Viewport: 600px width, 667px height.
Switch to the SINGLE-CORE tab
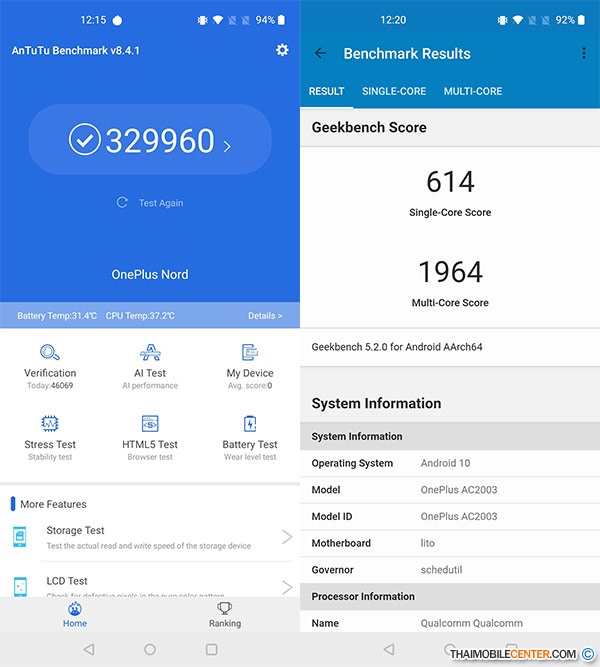coord(394,91)
